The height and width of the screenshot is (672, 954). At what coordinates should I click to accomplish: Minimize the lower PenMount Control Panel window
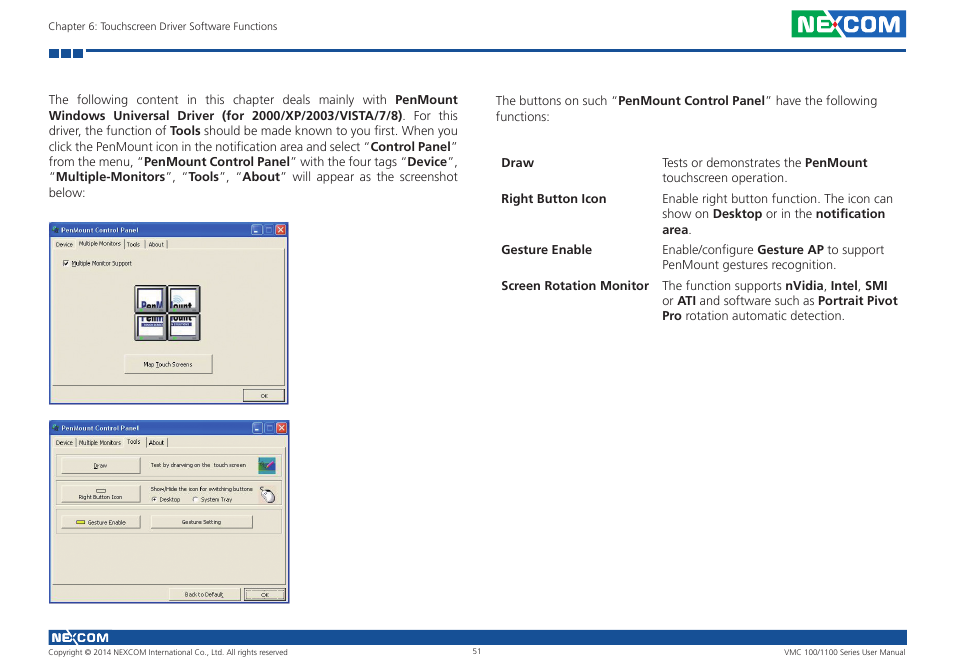(x=257, y=428)
